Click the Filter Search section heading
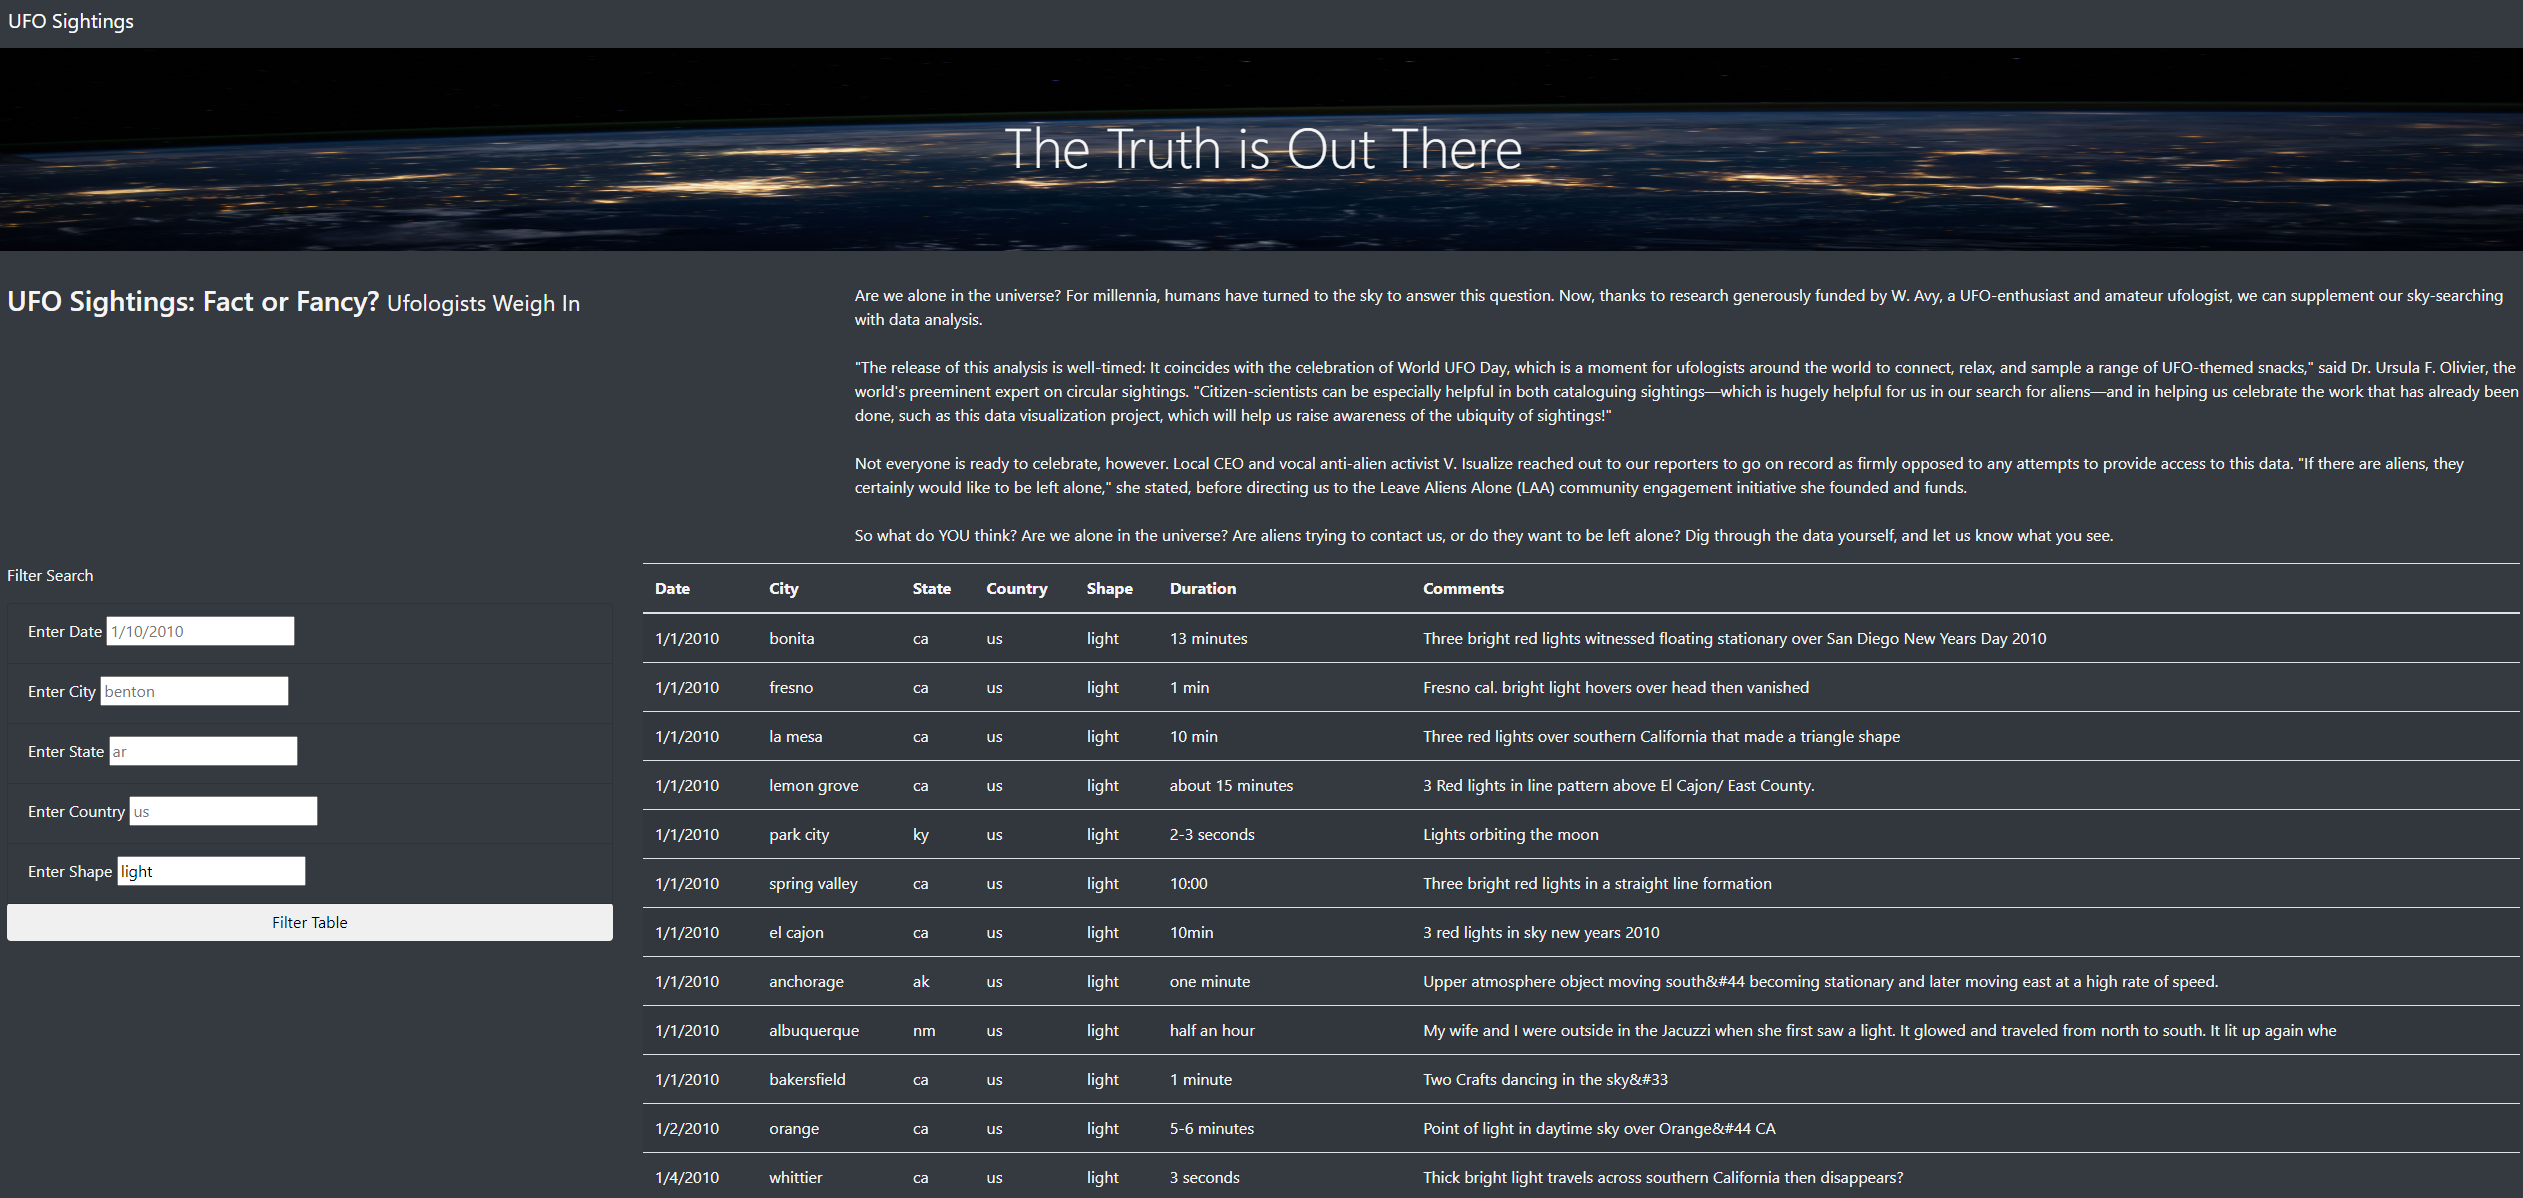 (50, 575)
